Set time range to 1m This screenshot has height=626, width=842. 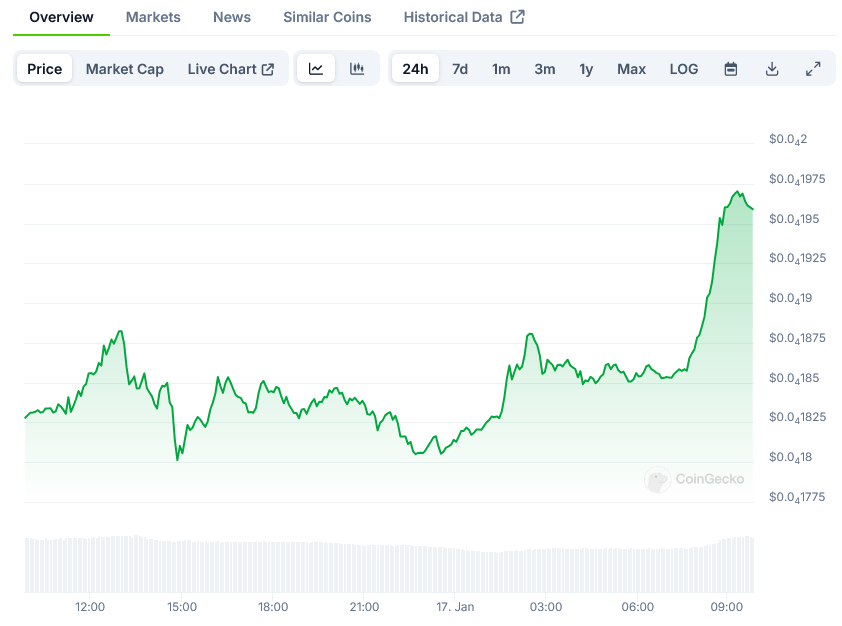point(501,69)
